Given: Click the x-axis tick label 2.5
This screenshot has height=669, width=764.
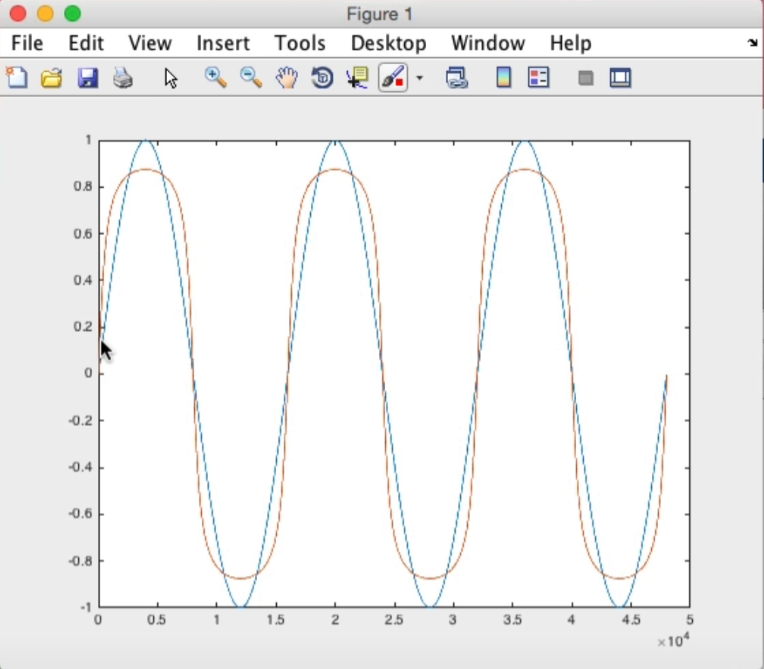Looking at the screenshot, I should [394, 620].
